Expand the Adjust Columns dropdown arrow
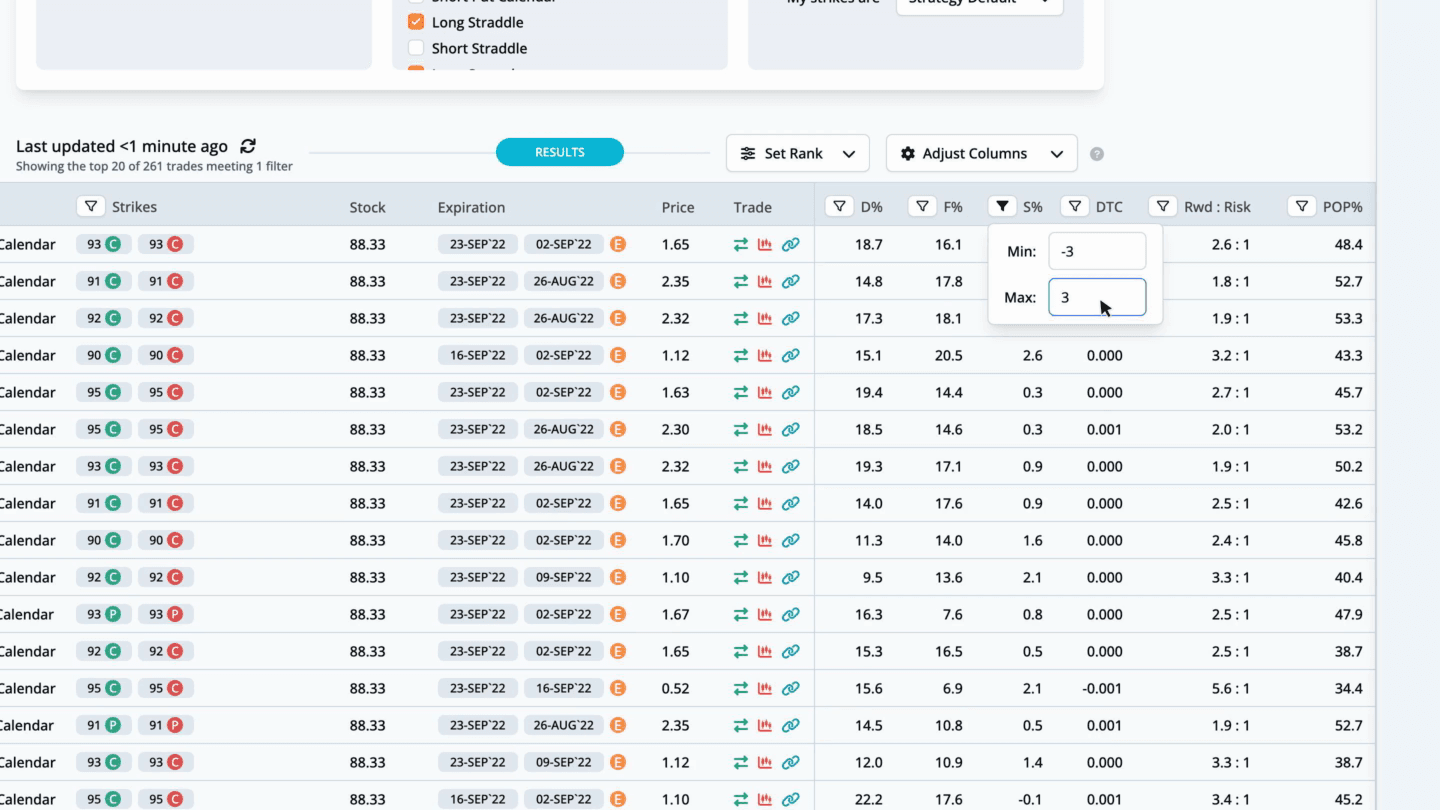This screenshot has width=1440, height=810. click(x=1057, y=154)
